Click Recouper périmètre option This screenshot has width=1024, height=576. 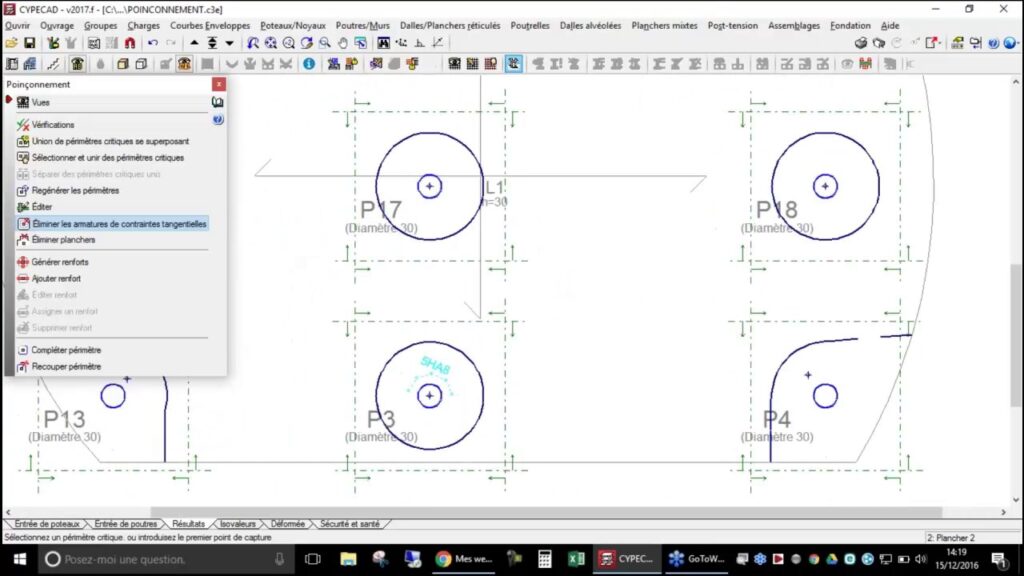[66, 367]
